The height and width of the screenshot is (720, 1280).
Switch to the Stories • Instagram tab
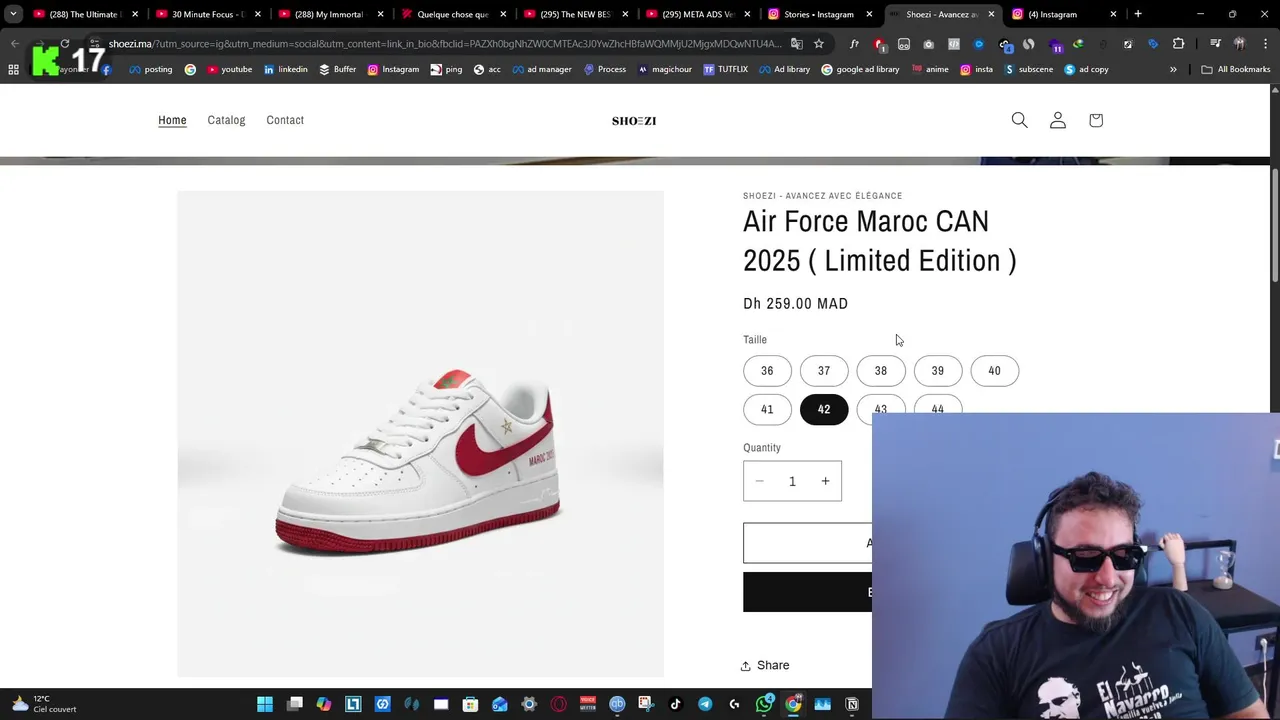click(820, 14)
